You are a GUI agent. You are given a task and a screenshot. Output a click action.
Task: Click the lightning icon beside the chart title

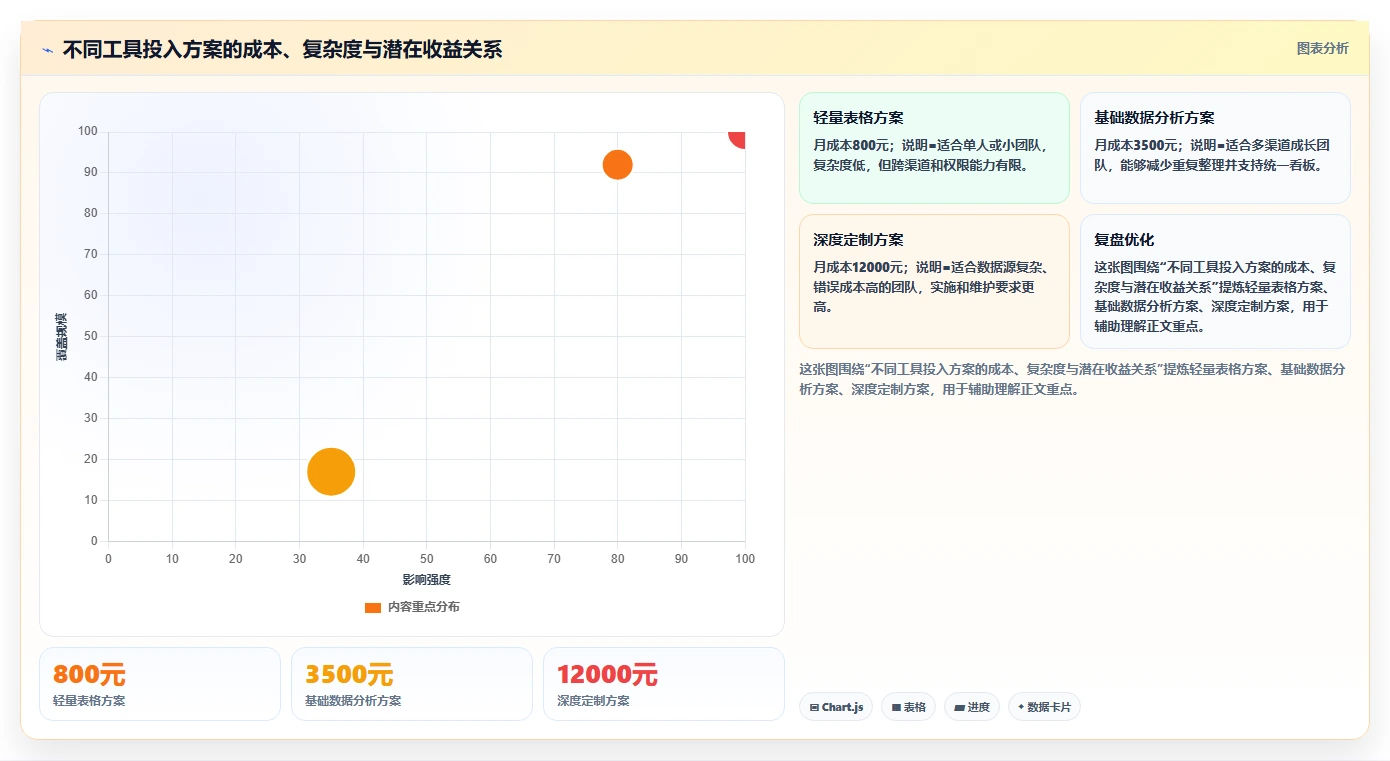[x=47, y=49]
